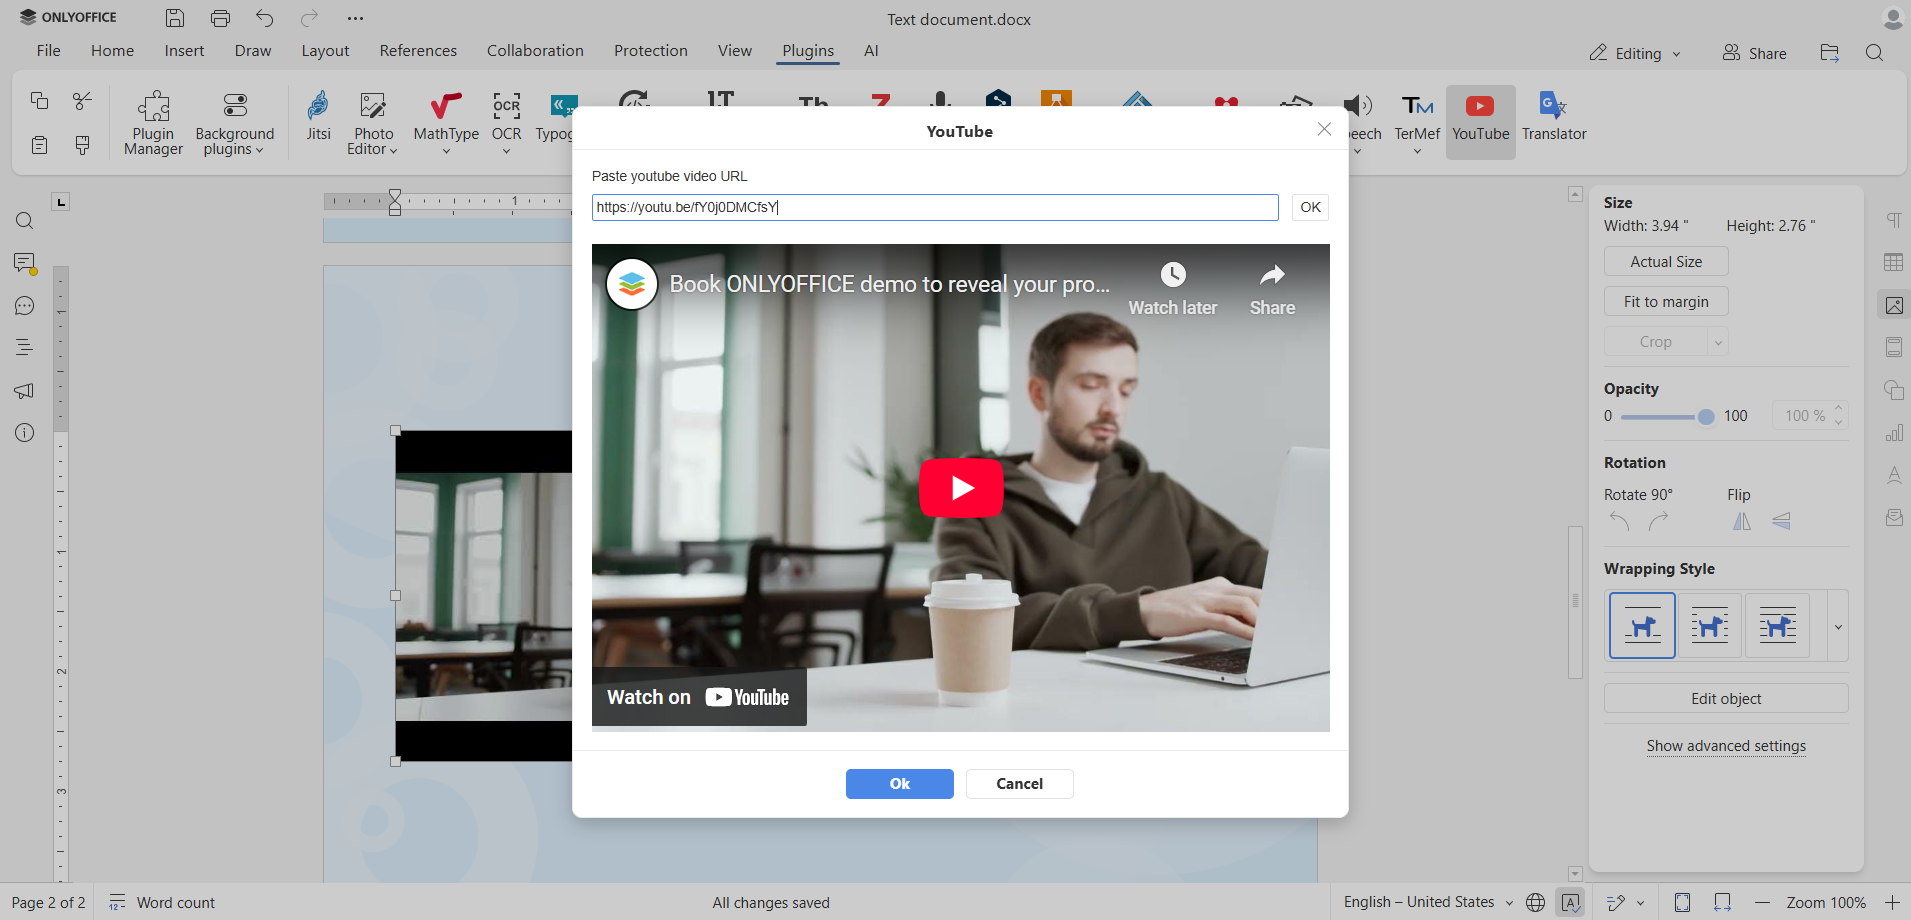The width and height of the screenshot is (1911, 920).
Task: Open the File menu
Action: click(x=48, y=50)
